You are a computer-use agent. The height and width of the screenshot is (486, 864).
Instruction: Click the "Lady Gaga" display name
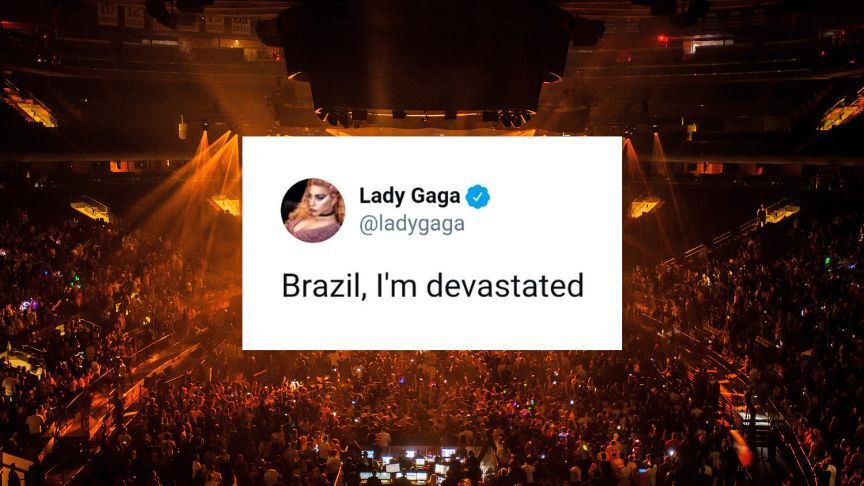[x=409, y=196]
